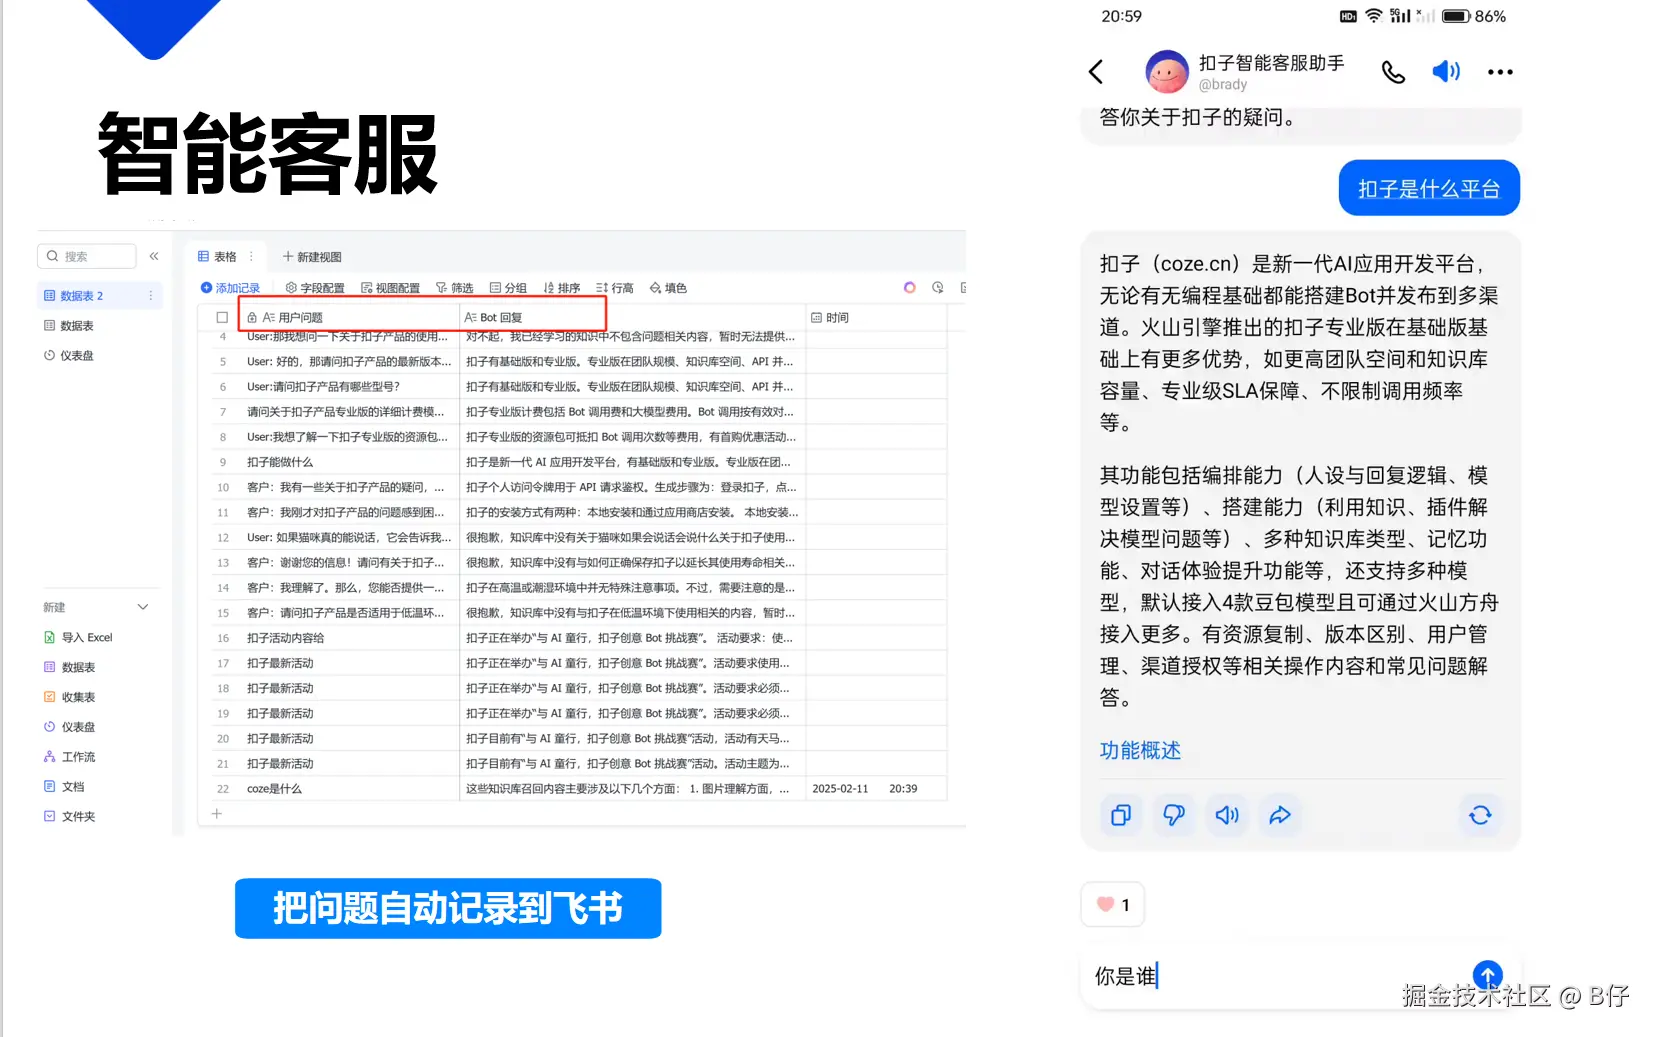Regenerate the reply with refresh icon
1657x1037 pixels.
(x=1481, y=815)
